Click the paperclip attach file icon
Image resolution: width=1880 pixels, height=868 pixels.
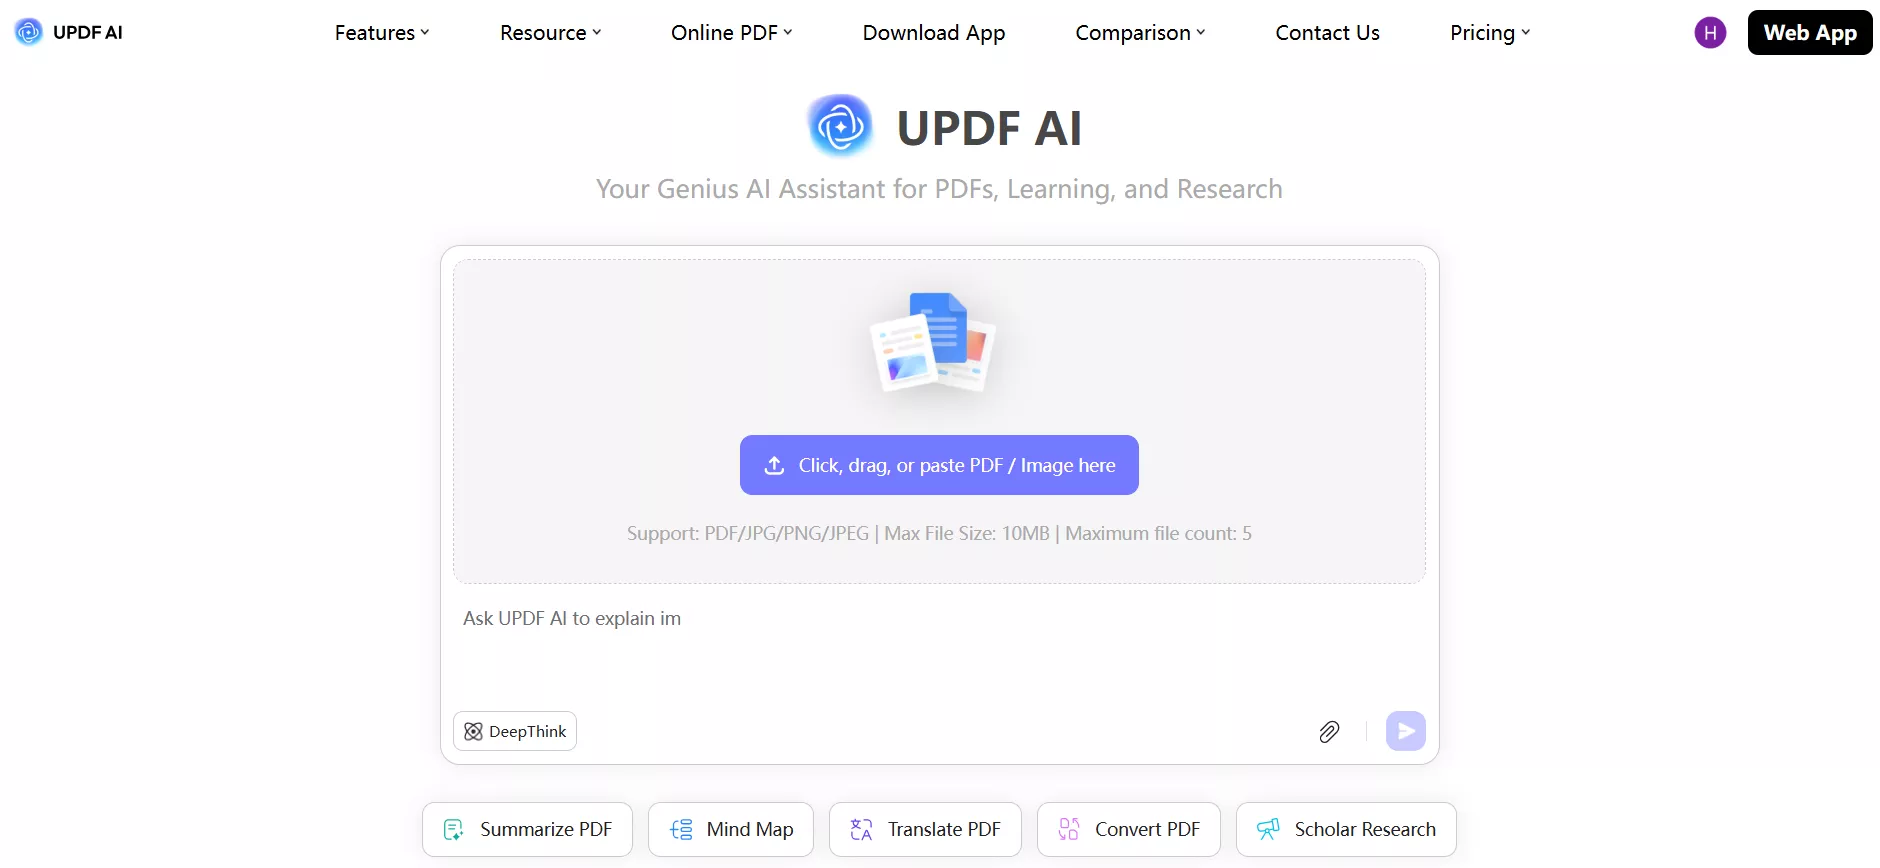(x=1329, y=732)
